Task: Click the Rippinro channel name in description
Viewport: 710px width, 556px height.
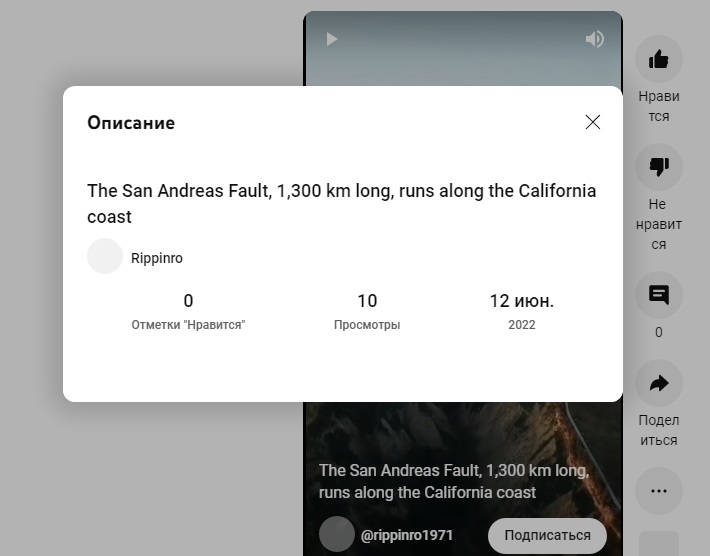Action: tap(157, 258)
